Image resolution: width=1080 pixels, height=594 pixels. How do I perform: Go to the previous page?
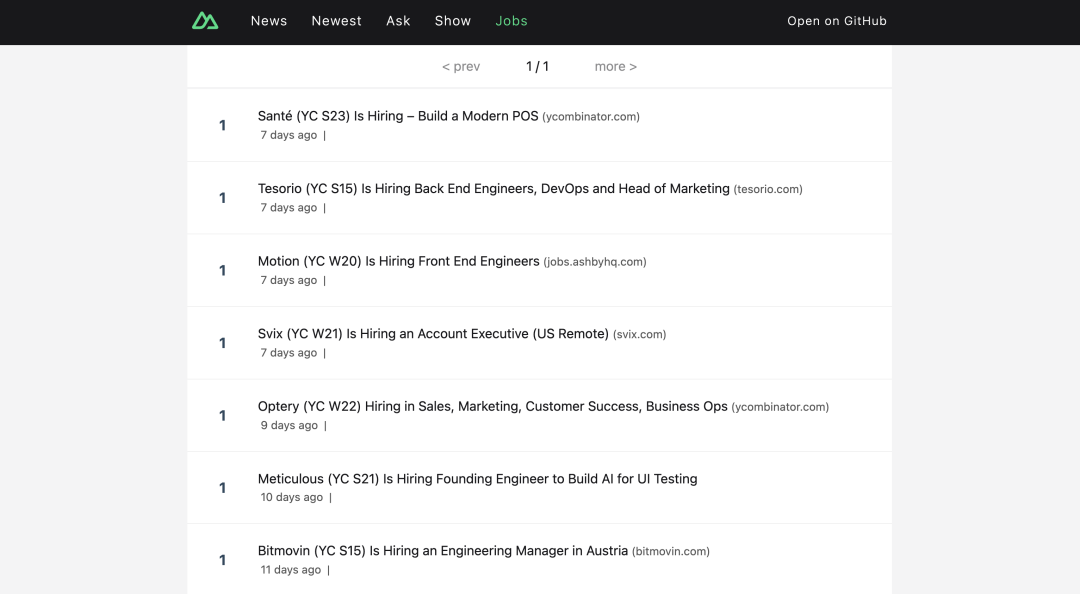pyautogui.click(x=461, y=67)
